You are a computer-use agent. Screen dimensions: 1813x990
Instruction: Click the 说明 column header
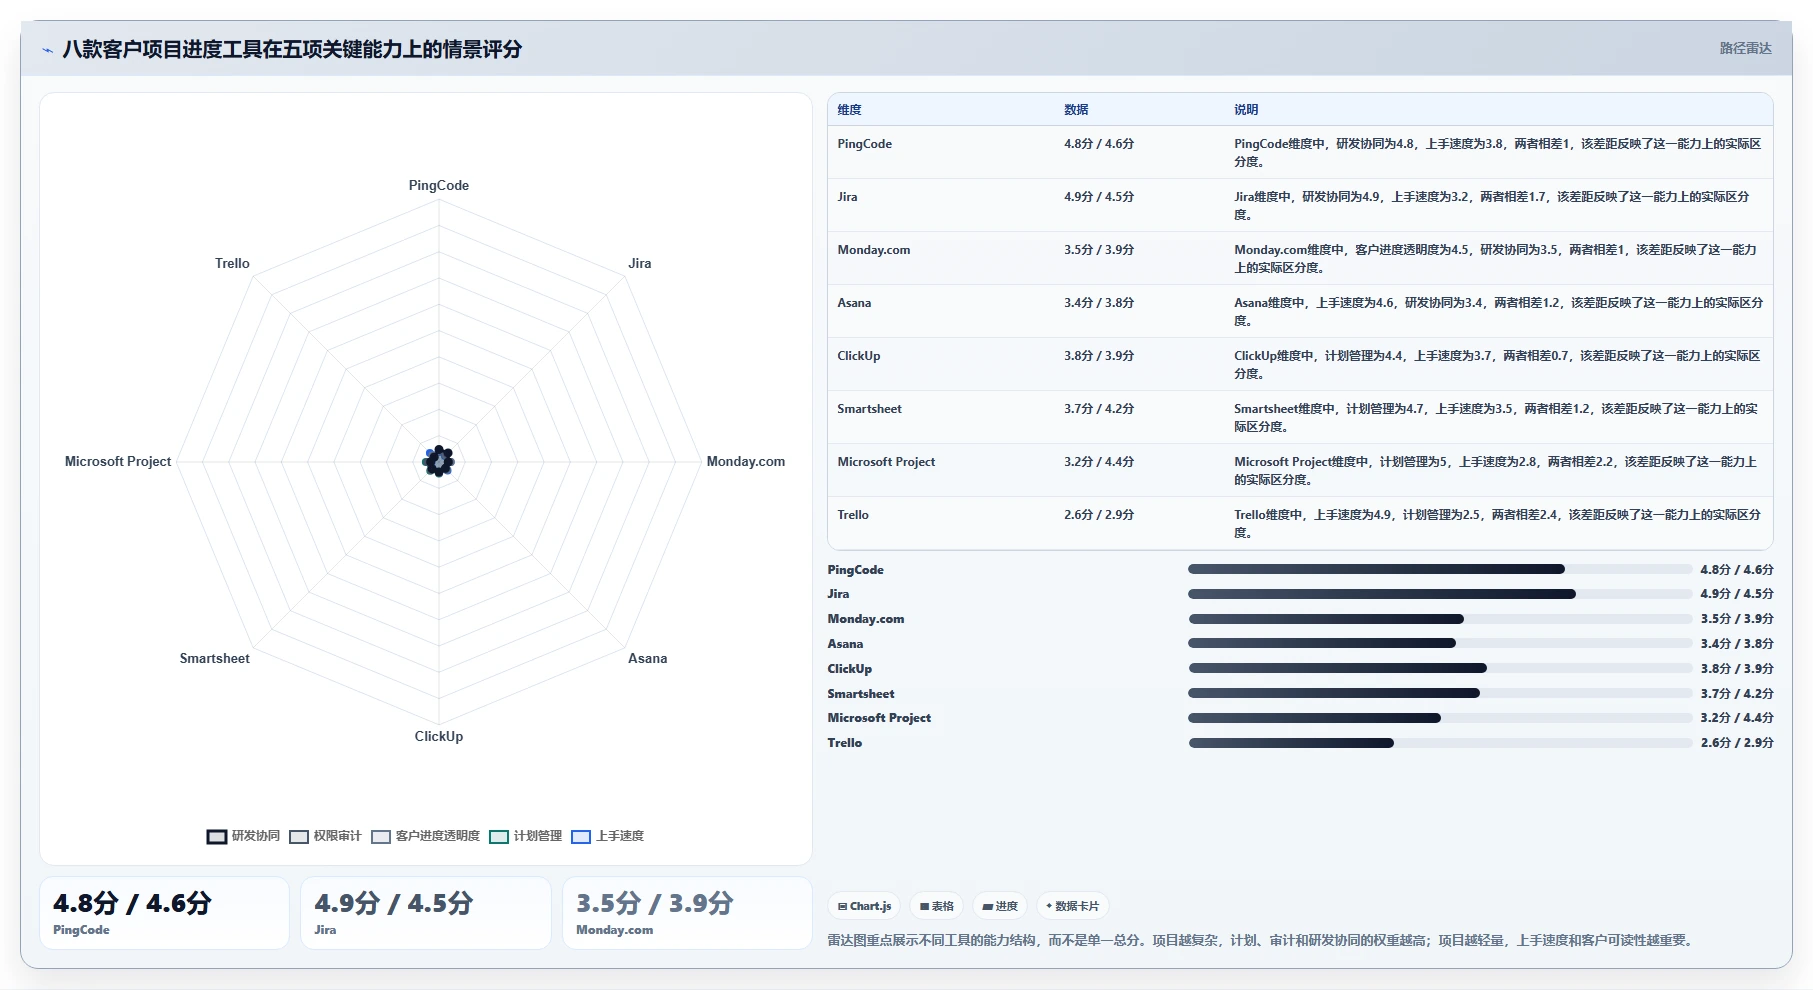[1246, 110]
